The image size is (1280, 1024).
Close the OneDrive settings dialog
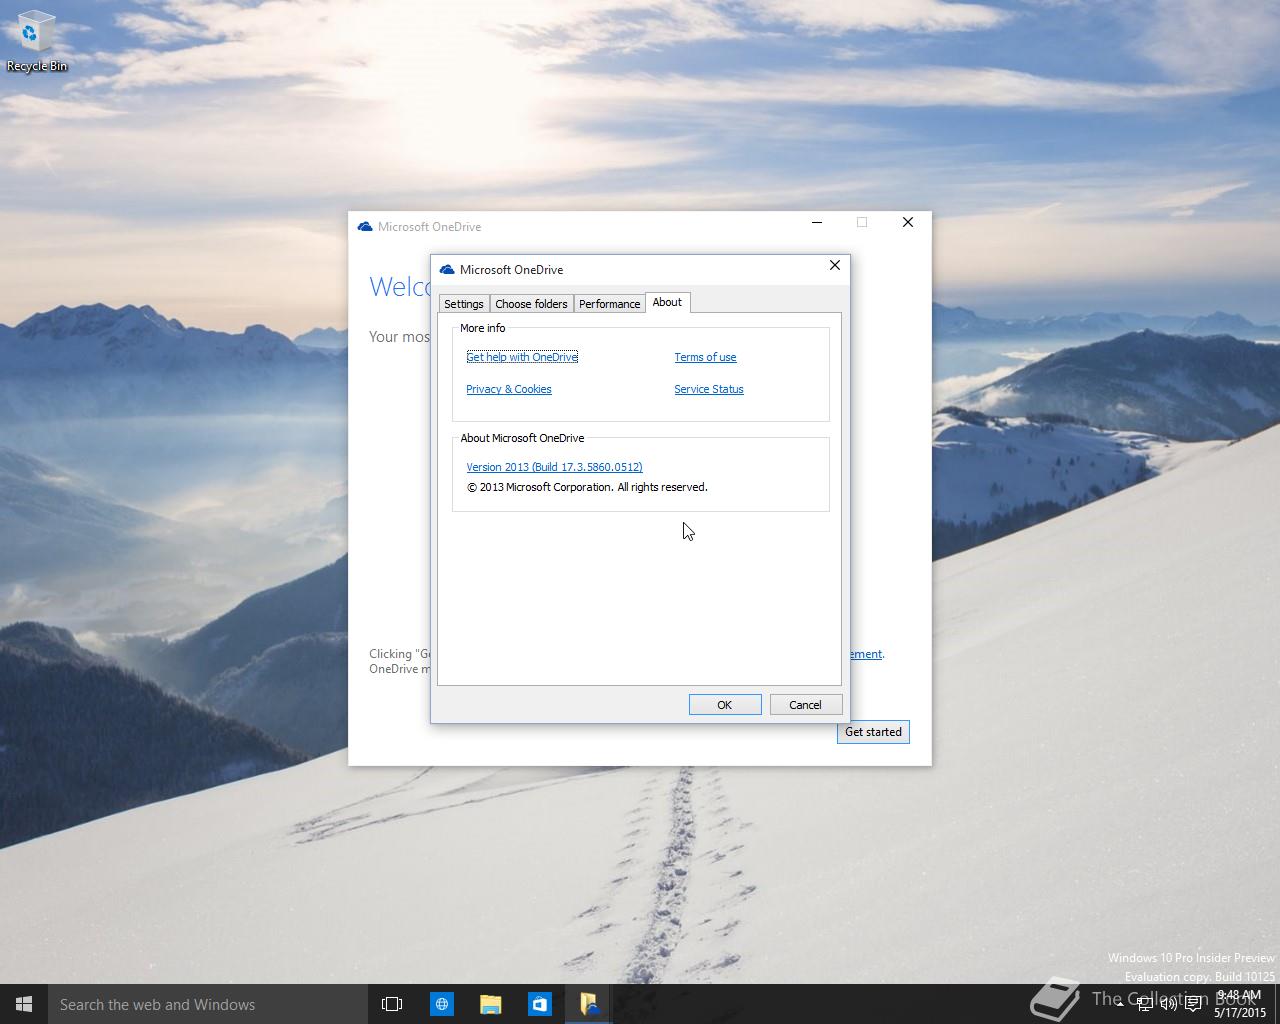click(835, 265)
